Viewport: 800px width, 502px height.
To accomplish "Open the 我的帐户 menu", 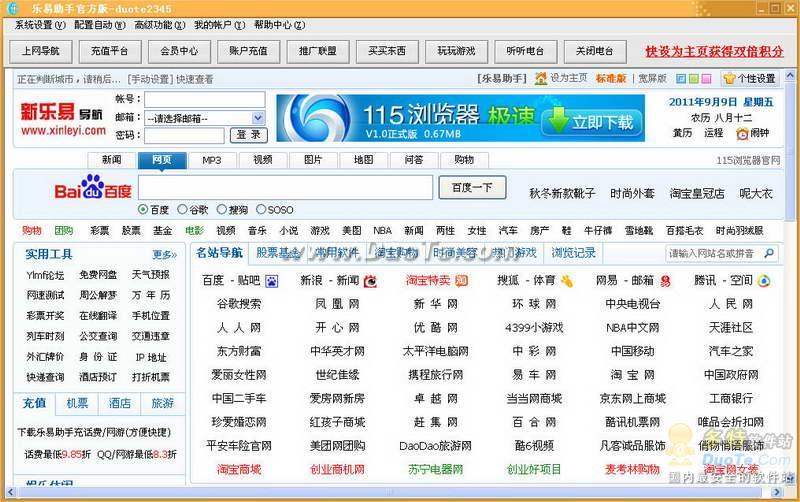I will (219, 25).
